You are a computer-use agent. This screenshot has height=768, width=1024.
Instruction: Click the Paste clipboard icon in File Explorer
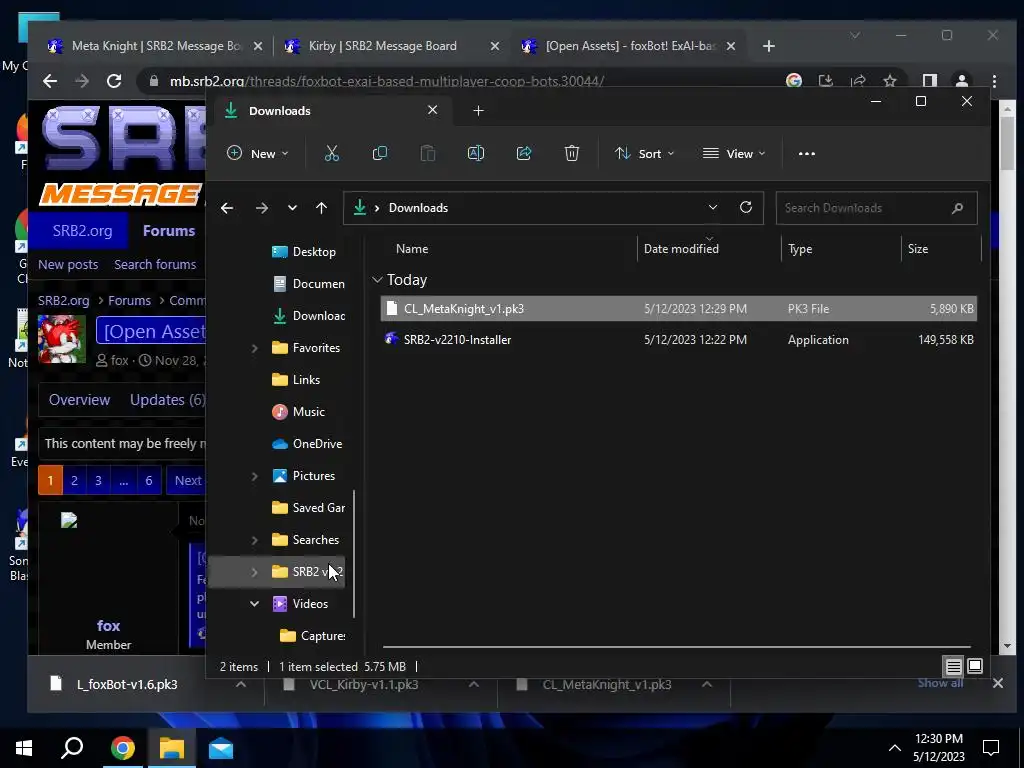click(x=428, y=153)
